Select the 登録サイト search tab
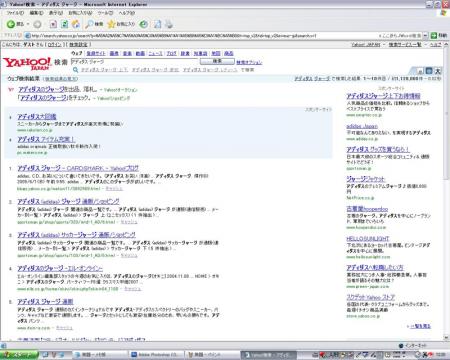This screenshot has height=360, width=450. coord(96,53)
